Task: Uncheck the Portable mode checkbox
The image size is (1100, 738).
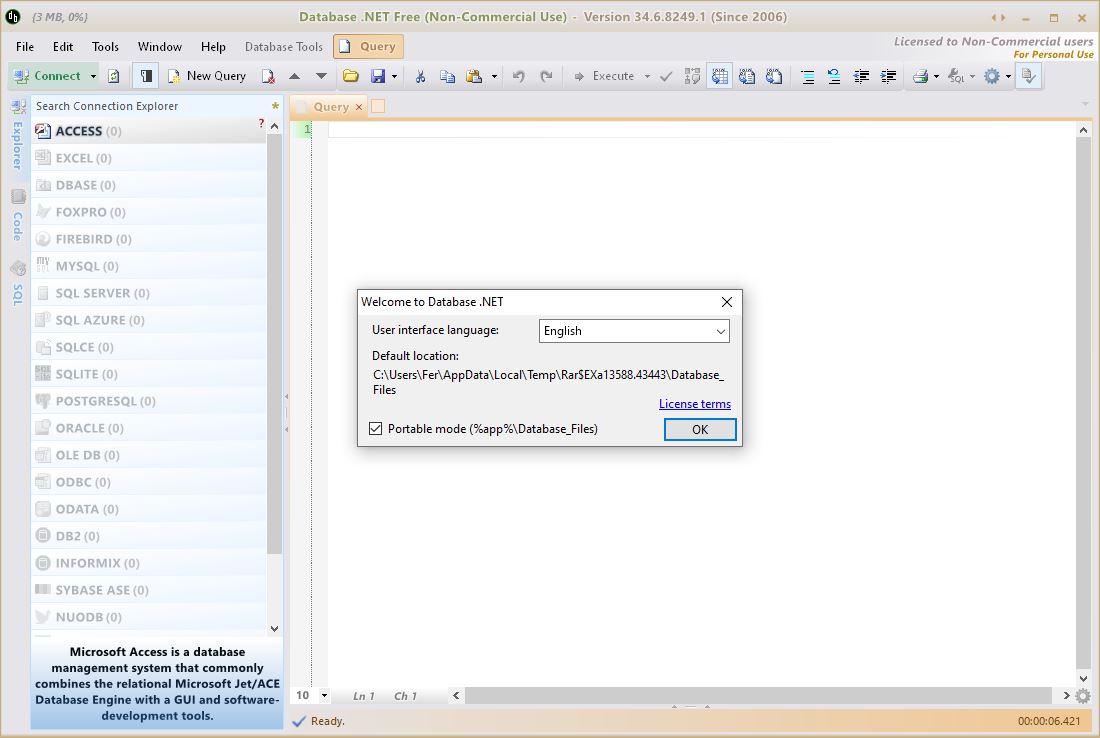Action: tap(376, 429)
